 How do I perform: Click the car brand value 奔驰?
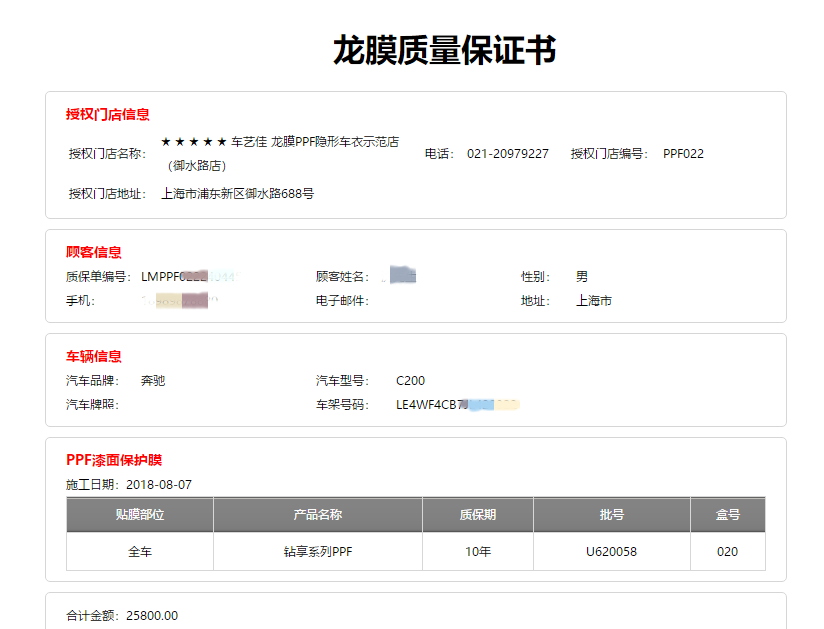point(153,381)
